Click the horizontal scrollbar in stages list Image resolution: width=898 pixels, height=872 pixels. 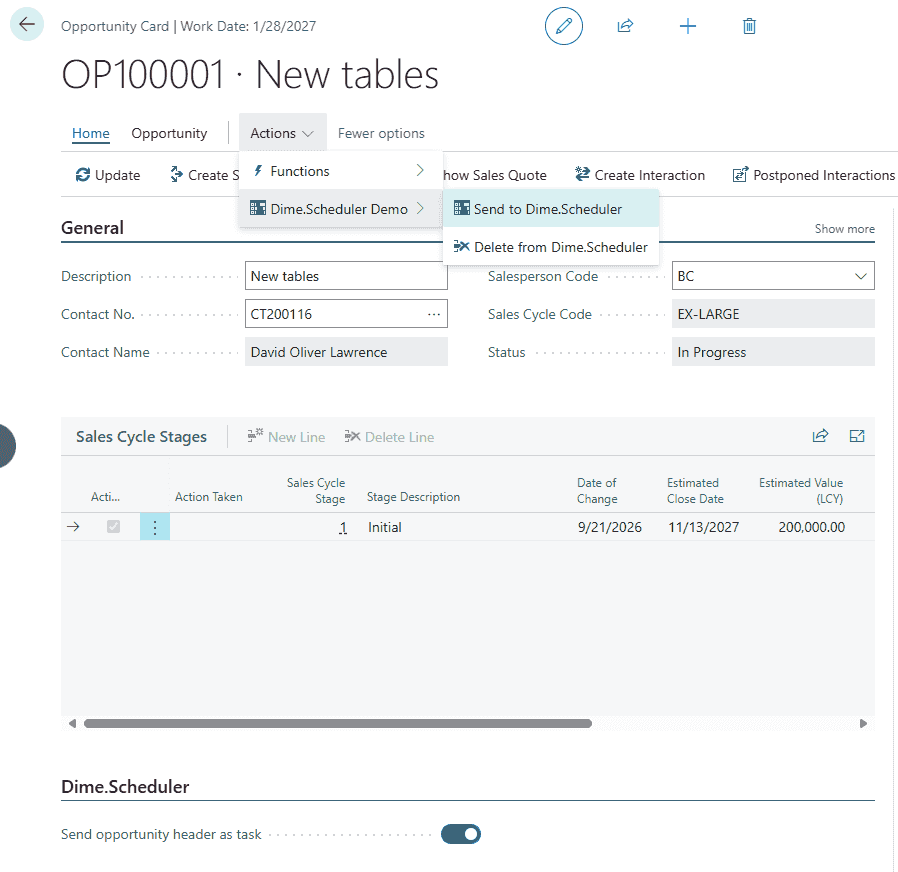tap(337, 723)
